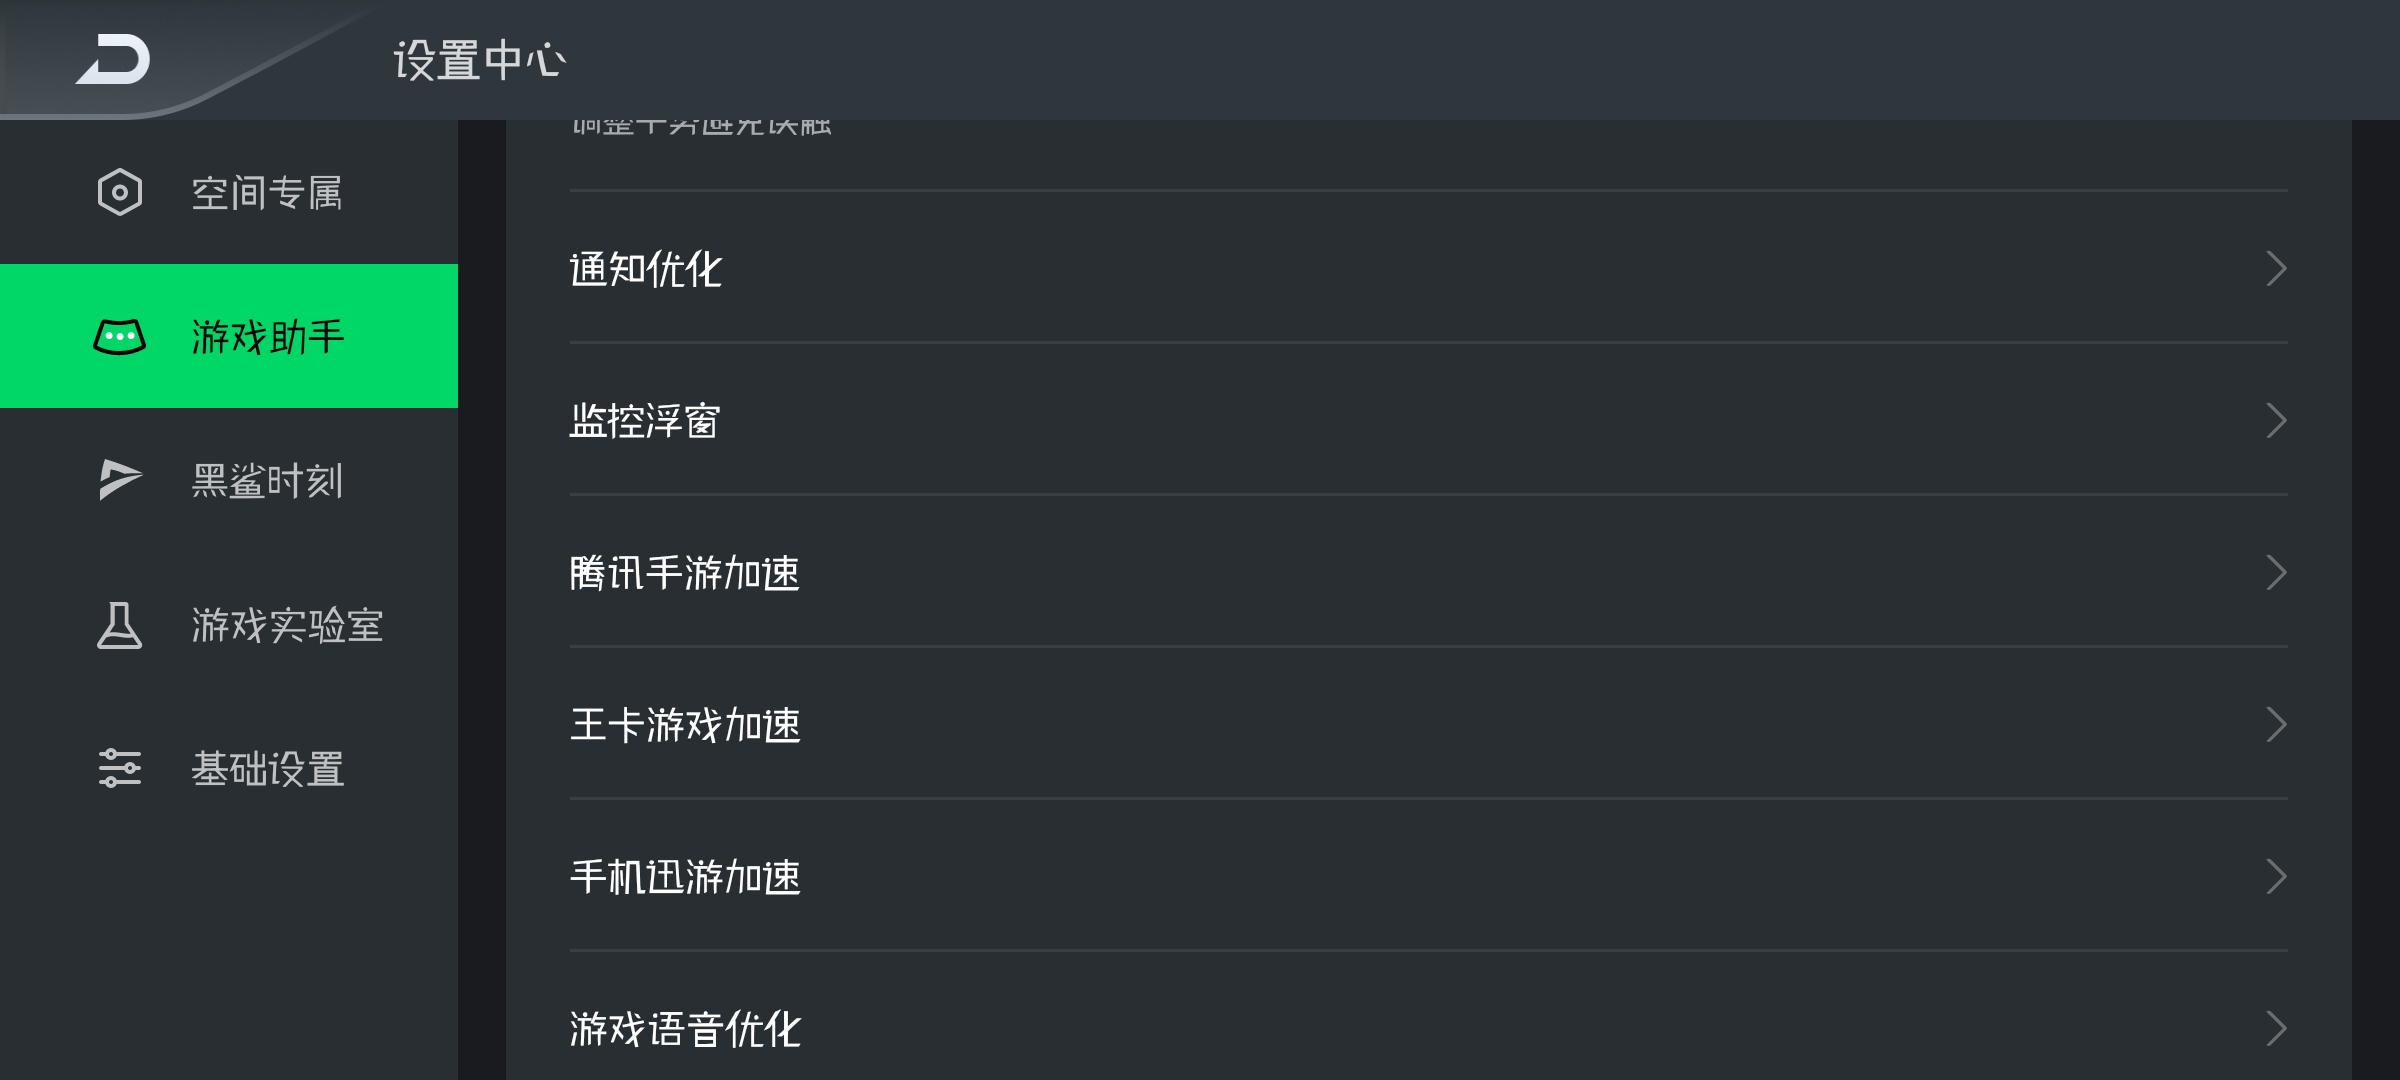
Task: Click the hexagon icon beside 空间专属
Action: pos(120,192)
